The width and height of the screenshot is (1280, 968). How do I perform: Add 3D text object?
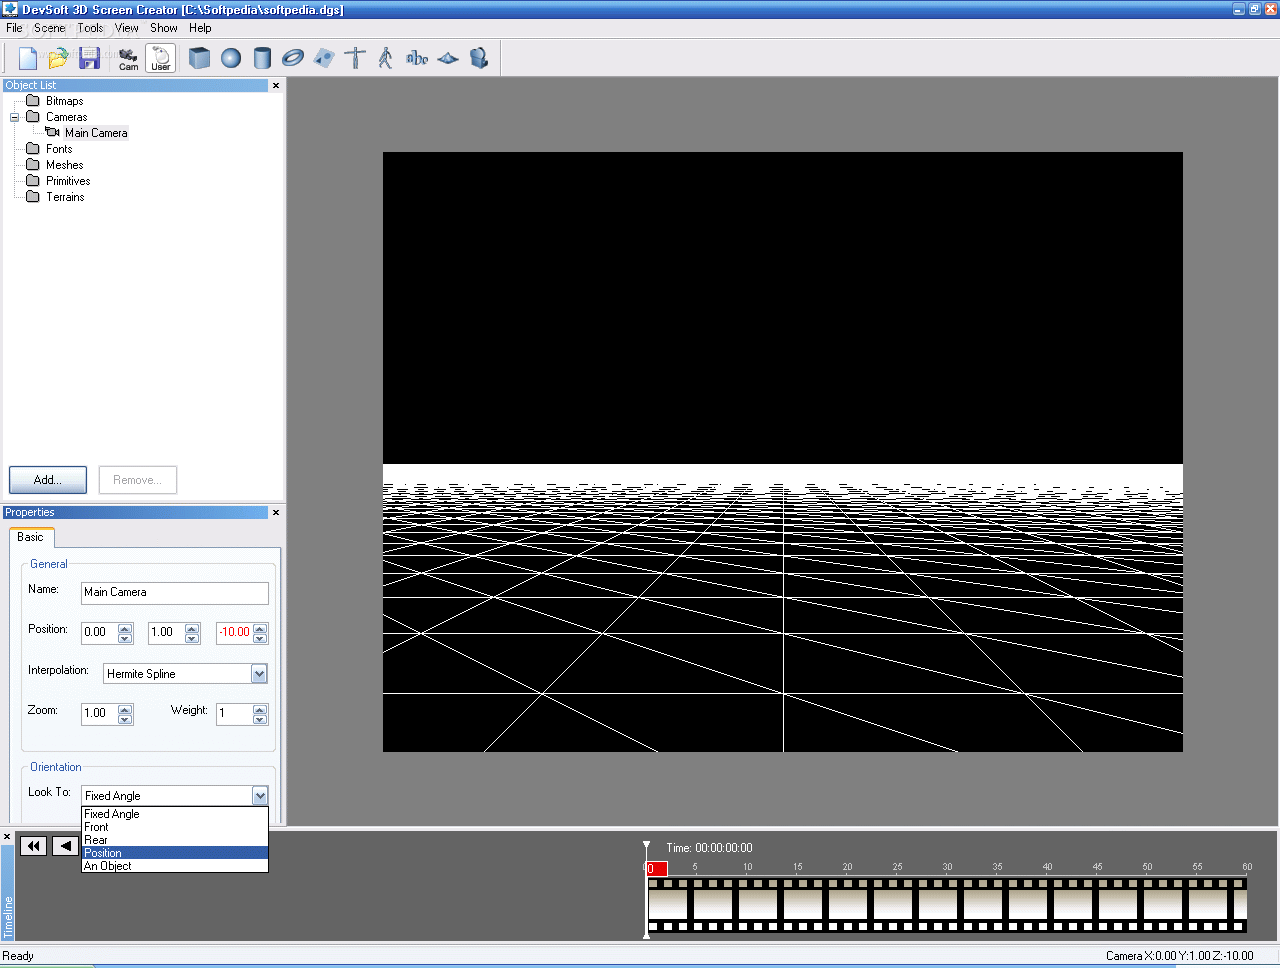(417, 58)
